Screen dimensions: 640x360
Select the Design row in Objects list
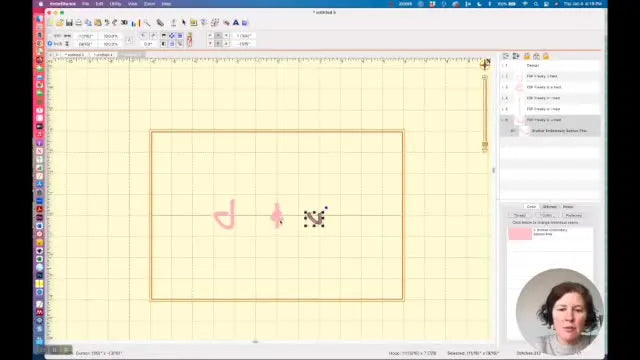[550, 65]
